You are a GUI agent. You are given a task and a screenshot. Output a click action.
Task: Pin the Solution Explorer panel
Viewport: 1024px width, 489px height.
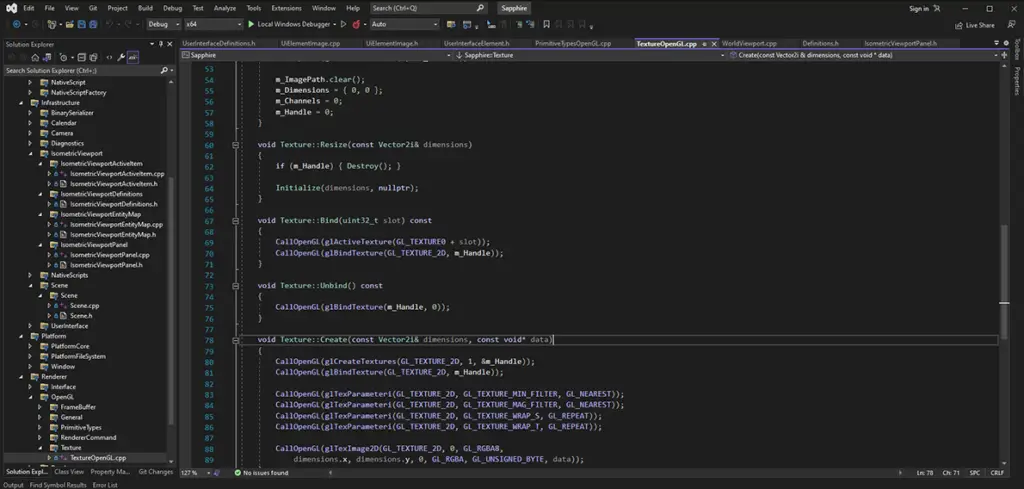click(161, 44)
